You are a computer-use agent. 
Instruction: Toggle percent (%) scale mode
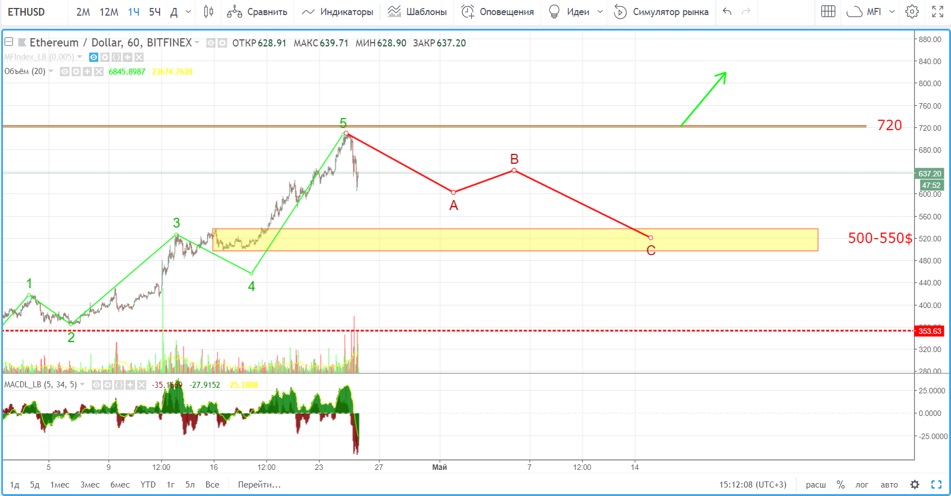840,485
